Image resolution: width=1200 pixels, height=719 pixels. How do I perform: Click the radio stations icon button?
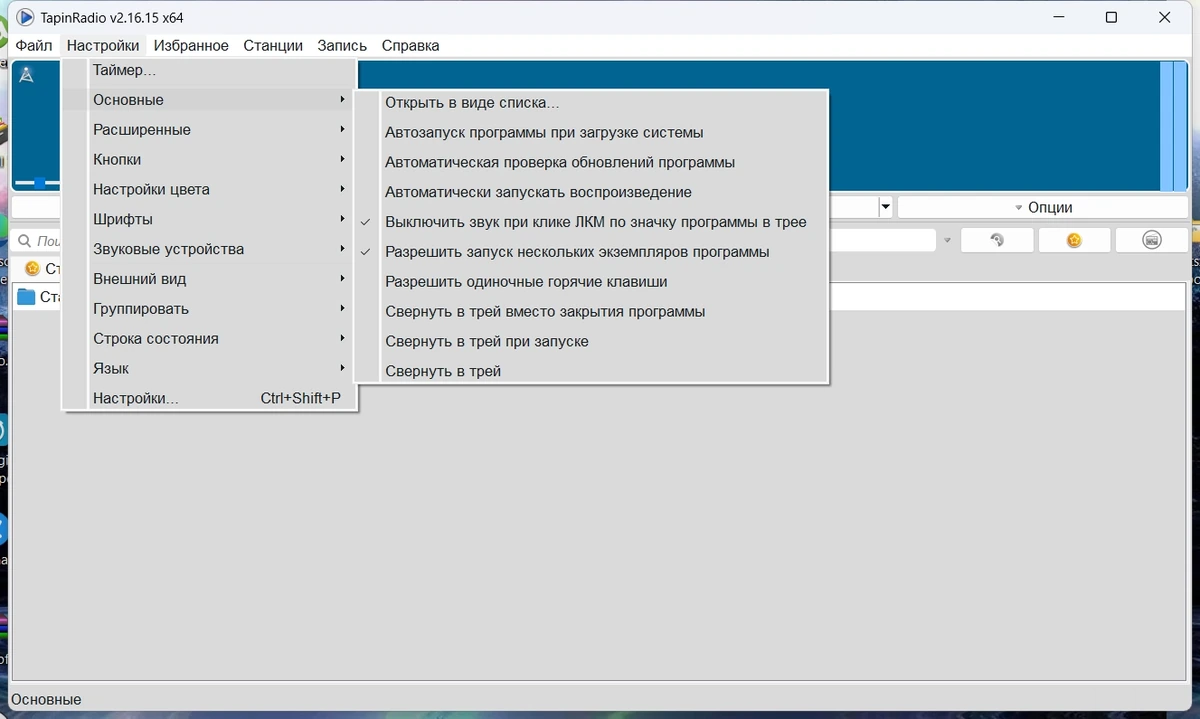[1152, 240]
